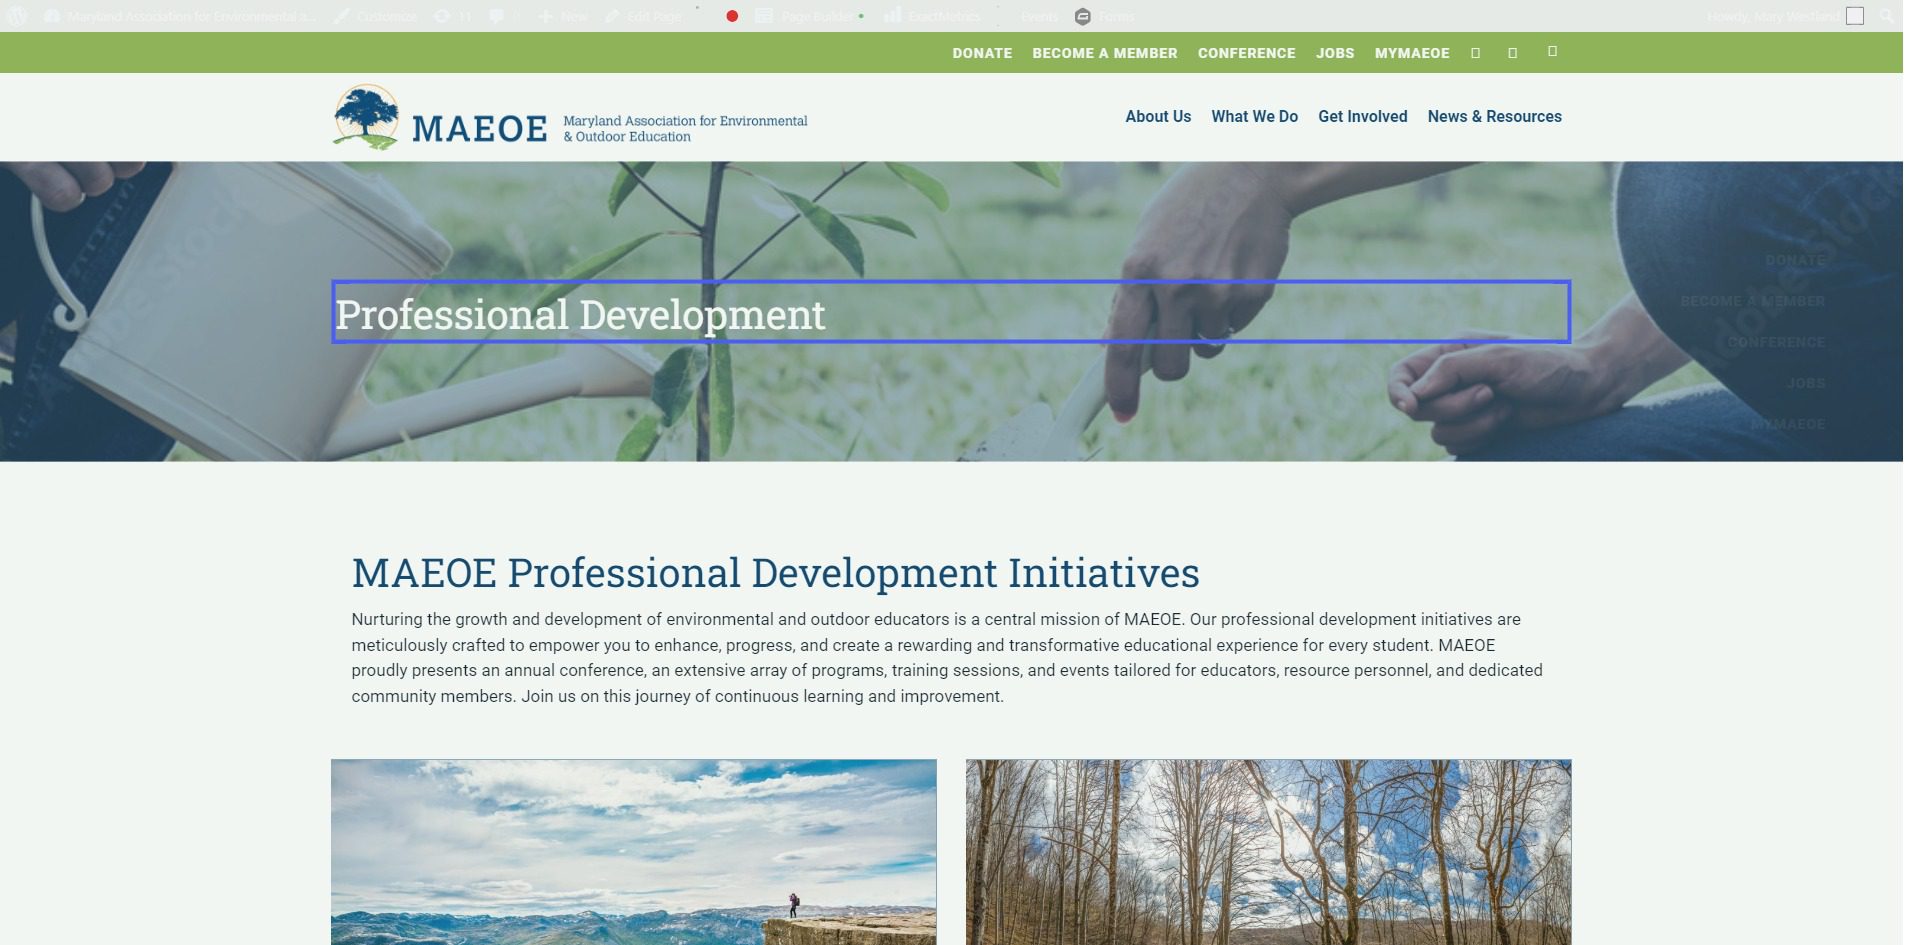Click the admin bar search magnifier
Screen dimensions: 1920x945
coord(1886,16)
